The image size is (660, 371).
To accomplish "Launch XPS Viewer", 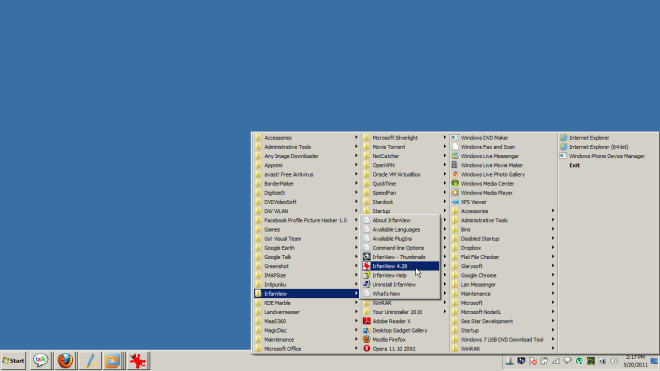I will tap(503, 202).
